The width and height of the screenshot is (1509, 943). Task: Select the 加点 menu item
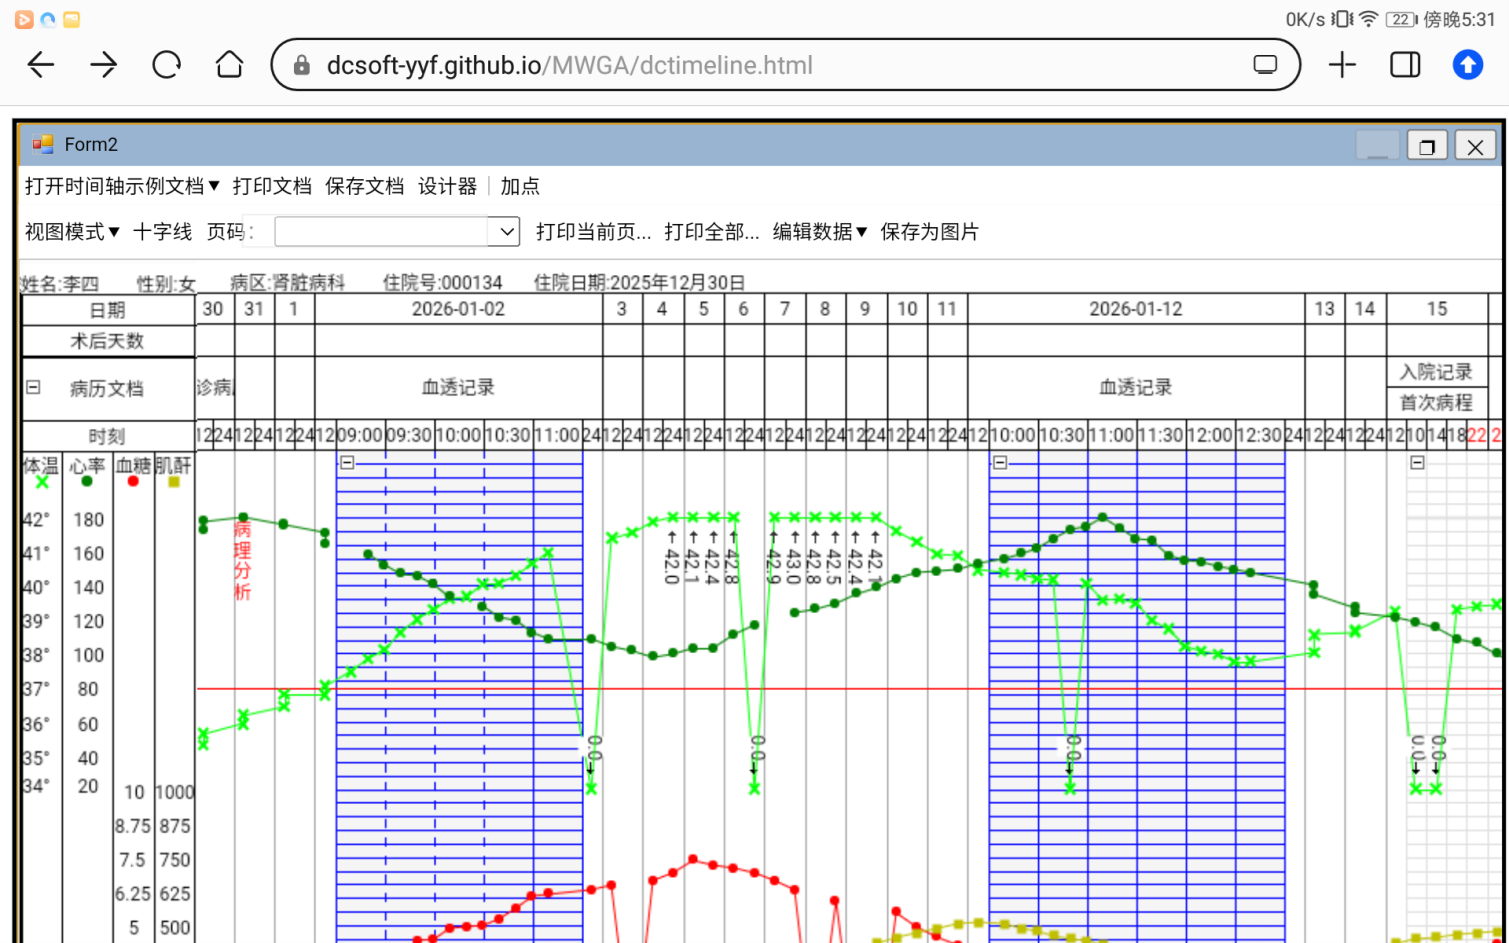520,186
